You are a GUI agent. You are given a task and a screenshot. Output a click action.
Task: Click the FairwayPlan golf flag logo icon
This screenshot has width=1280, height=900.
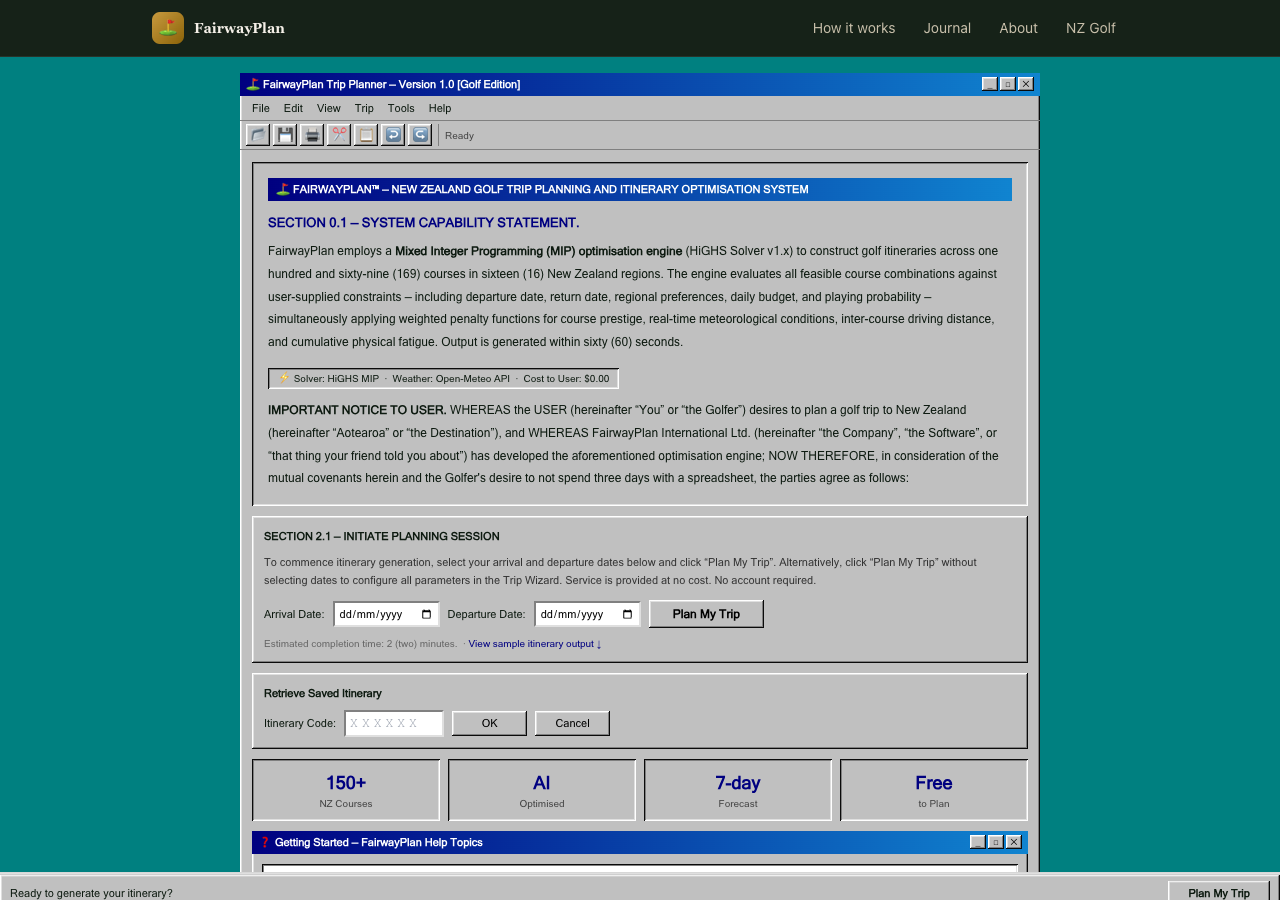pyautogui.click(x=168, y=28)
